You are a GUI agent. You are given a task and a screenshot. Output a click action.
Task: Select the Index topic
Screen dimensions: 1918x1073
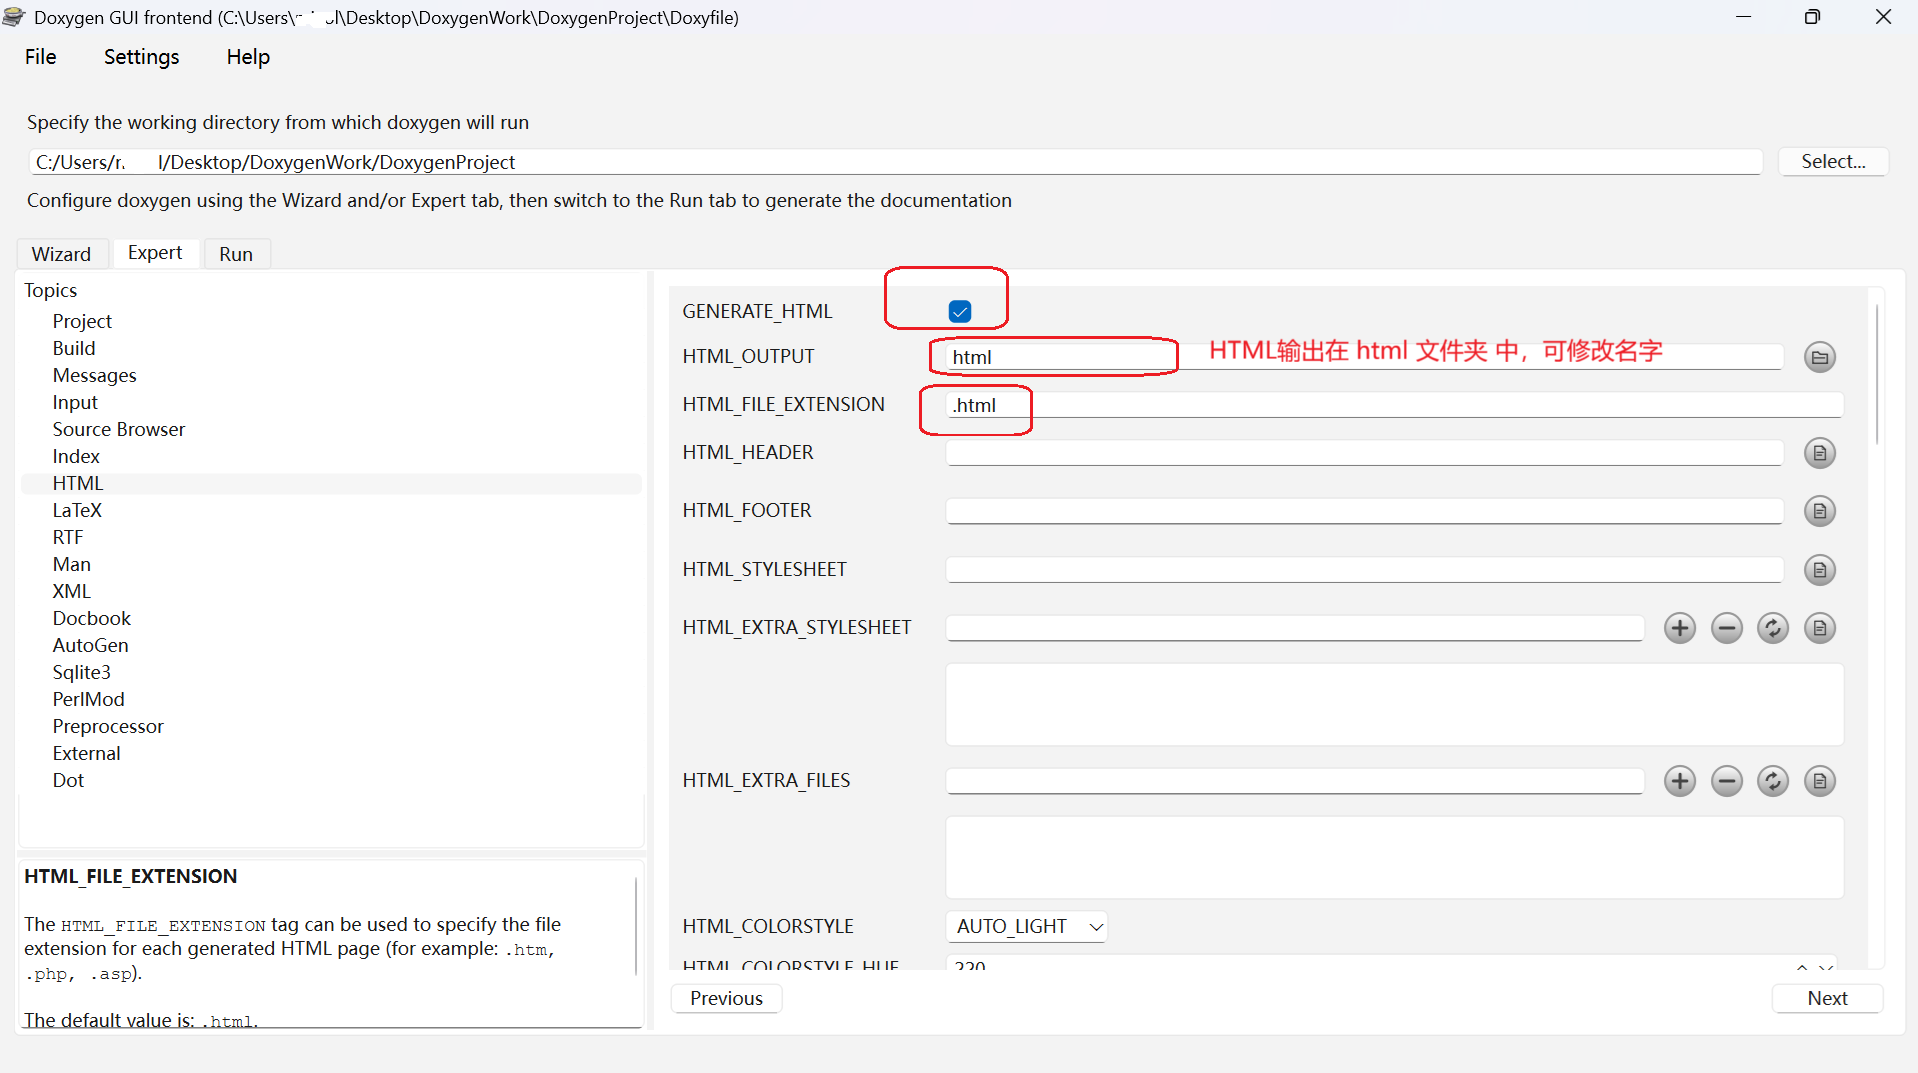[76, 456]
